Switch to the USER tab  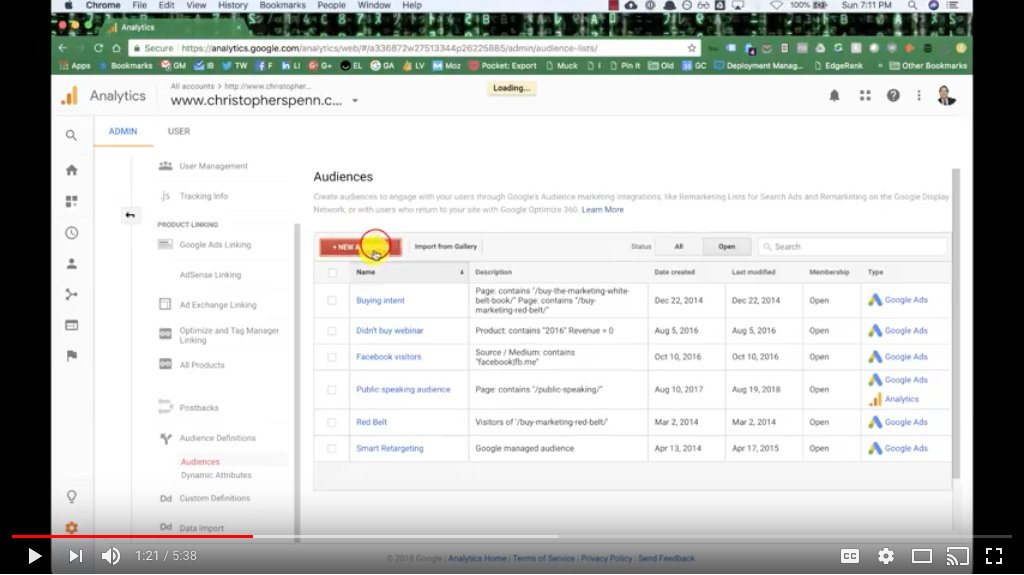point(179,131)
